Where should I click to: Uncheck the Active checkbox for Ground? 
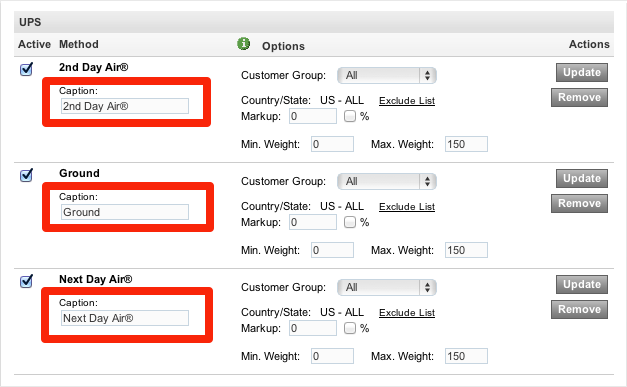coord(26,175)
